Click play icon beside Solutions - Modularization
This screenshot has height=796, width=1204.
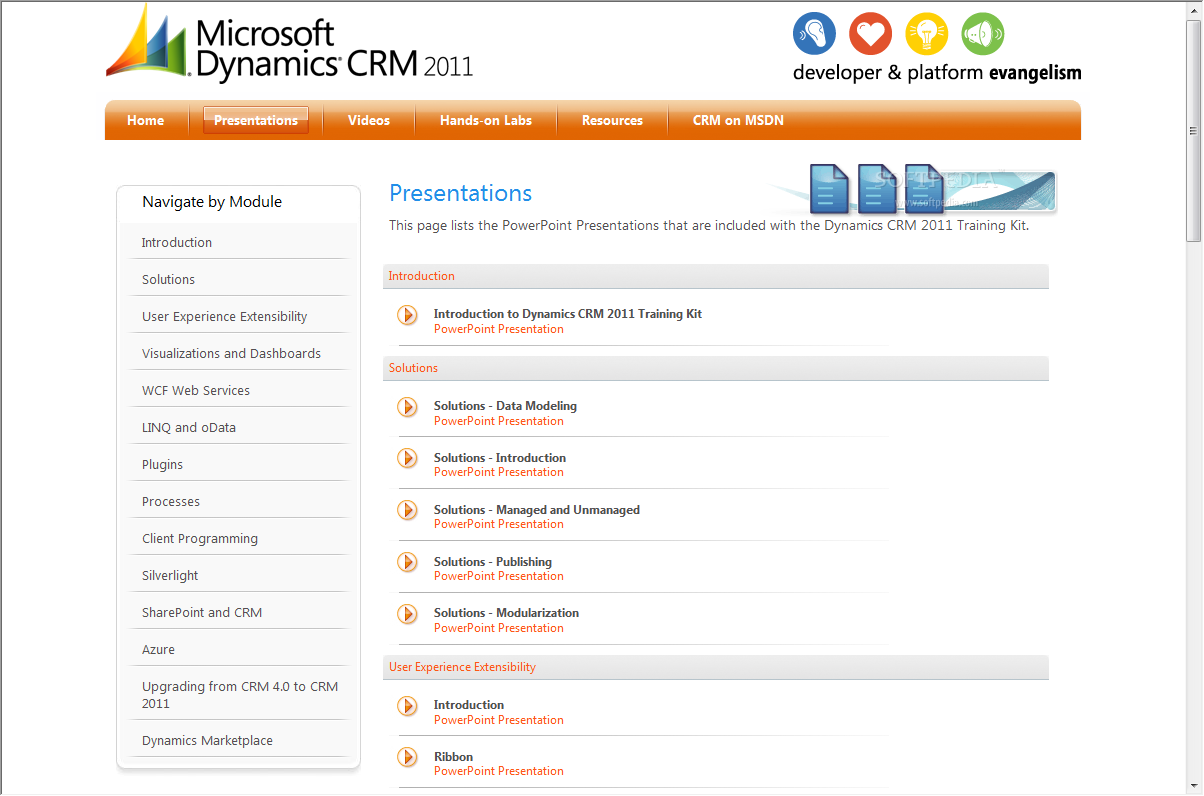coord(407,613)
